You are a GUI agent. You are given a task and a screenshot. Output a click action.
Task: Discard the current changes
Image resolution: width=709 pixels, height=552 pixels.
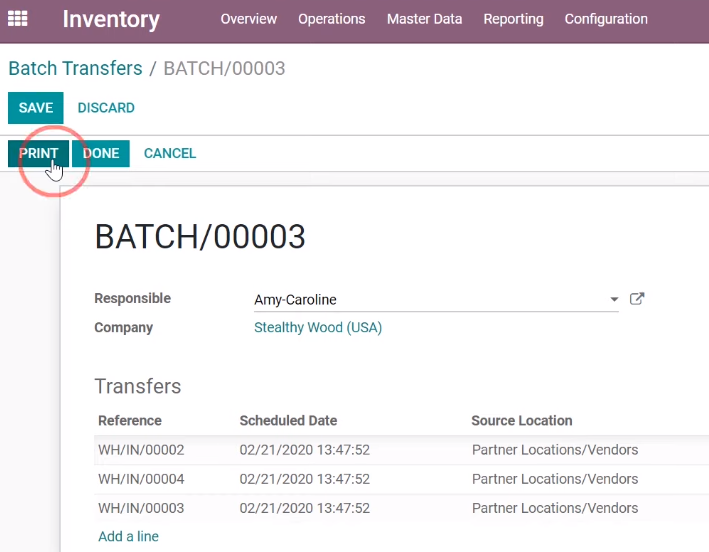click(106, 108)
